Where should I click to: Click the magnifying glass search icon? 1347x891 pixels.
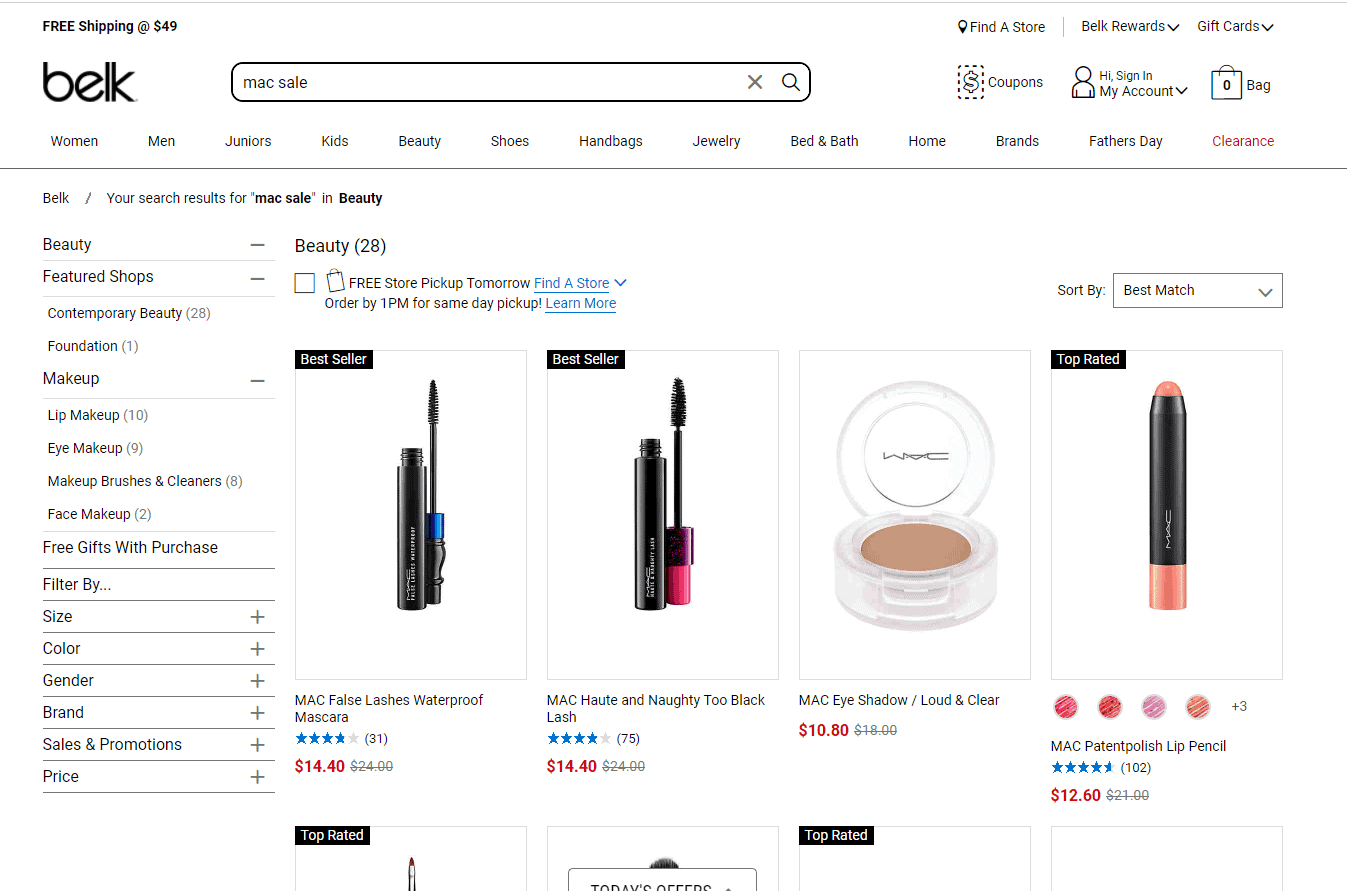791,82
